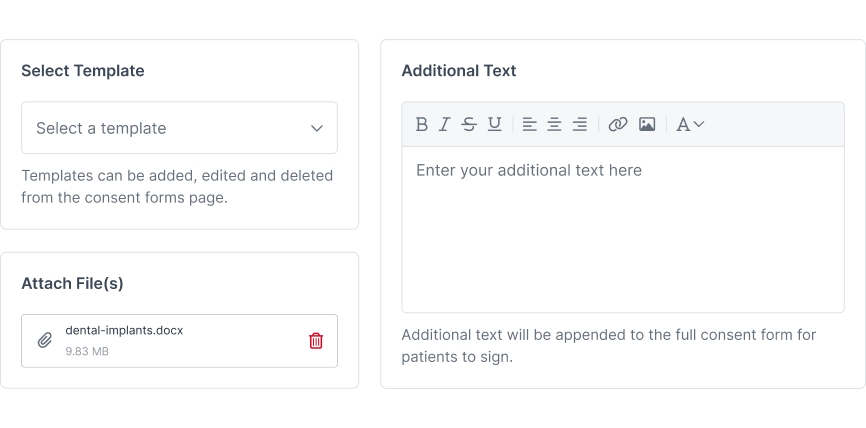Screen dimensions: 866x428
Task: Click the 'Select Template' heading
Action: (83, 71)
